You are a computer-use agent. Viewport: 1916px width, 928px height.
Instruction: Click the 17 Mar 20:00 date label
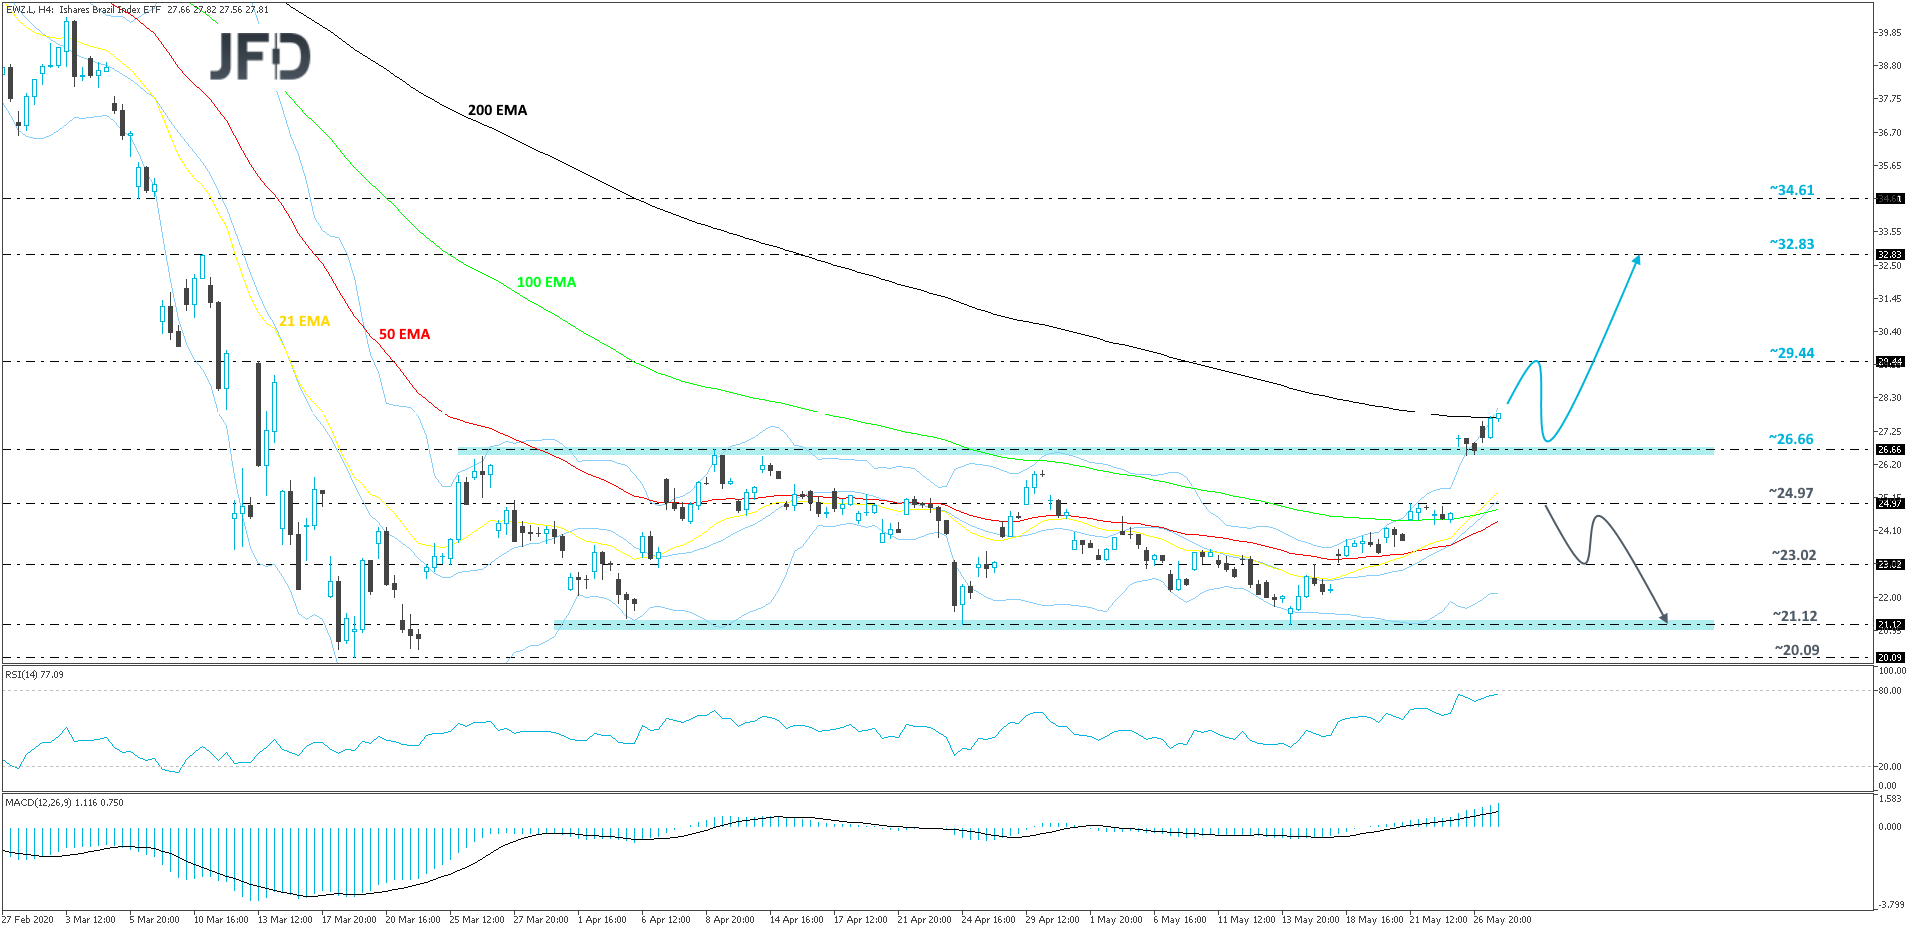tap(349, 920)
